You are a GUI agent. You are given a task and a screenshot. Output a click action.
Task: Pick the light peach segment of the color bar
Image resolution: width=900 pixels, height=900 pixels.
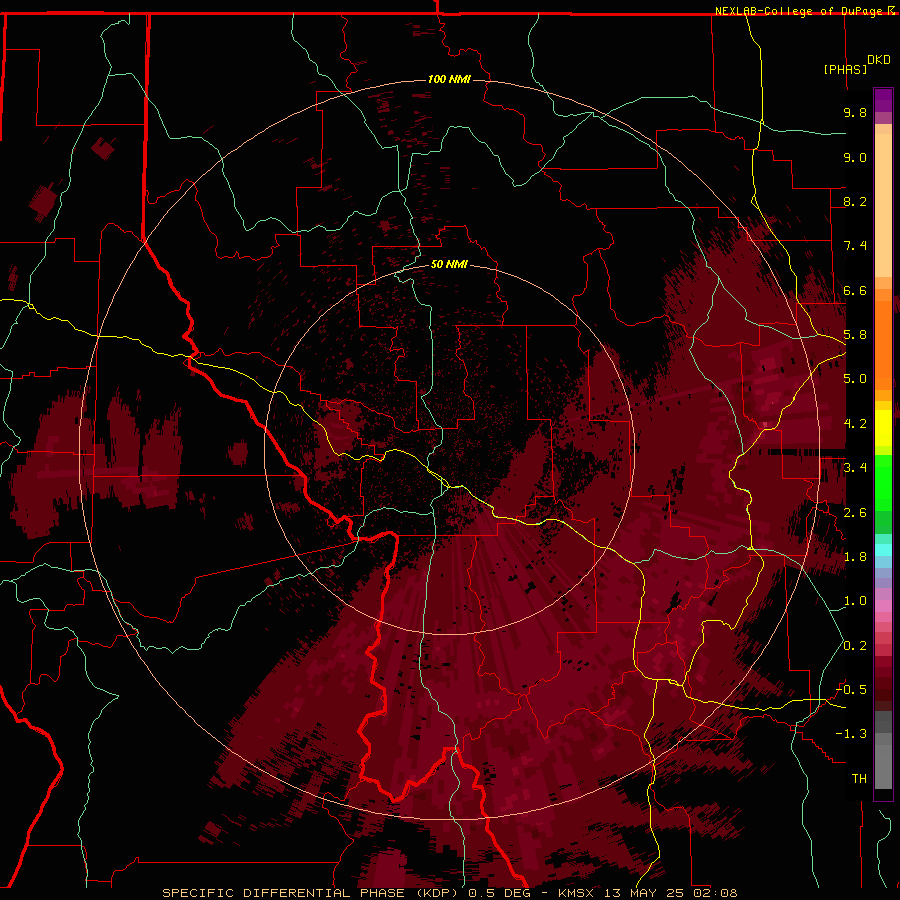883,205
